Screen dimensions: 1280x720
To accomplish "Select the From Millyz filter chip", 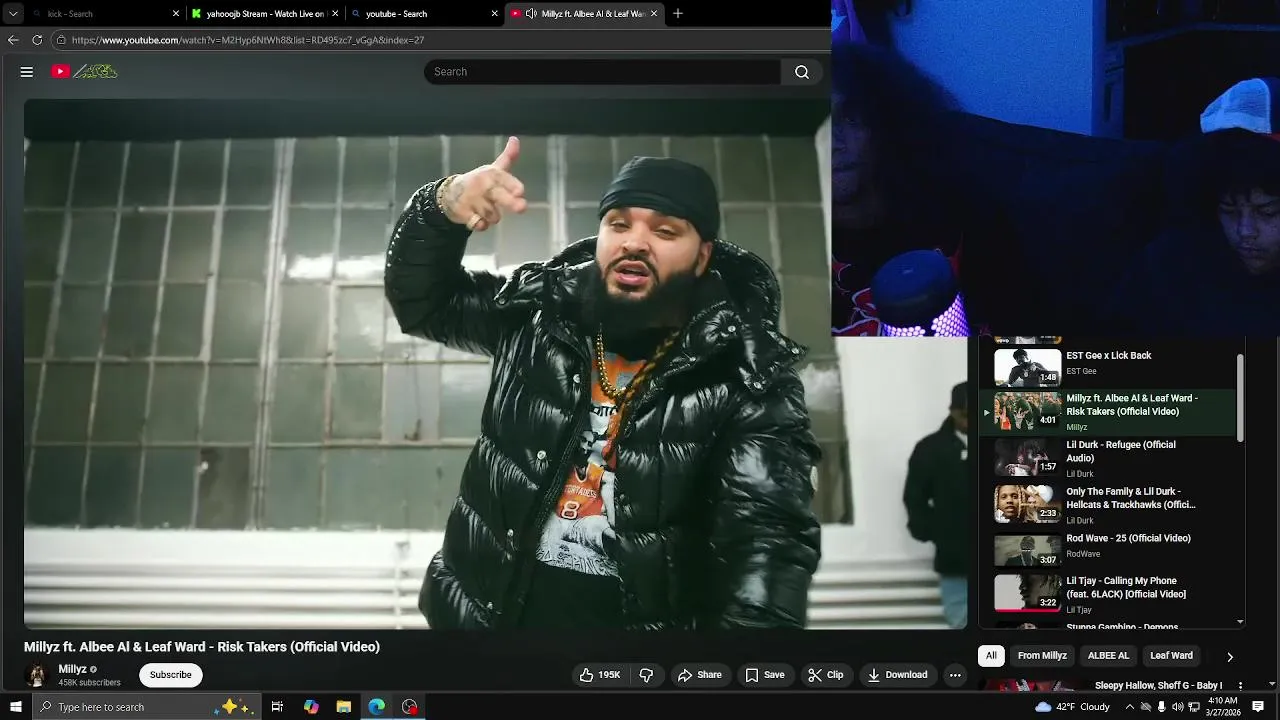I will (x=1042, y=656).
